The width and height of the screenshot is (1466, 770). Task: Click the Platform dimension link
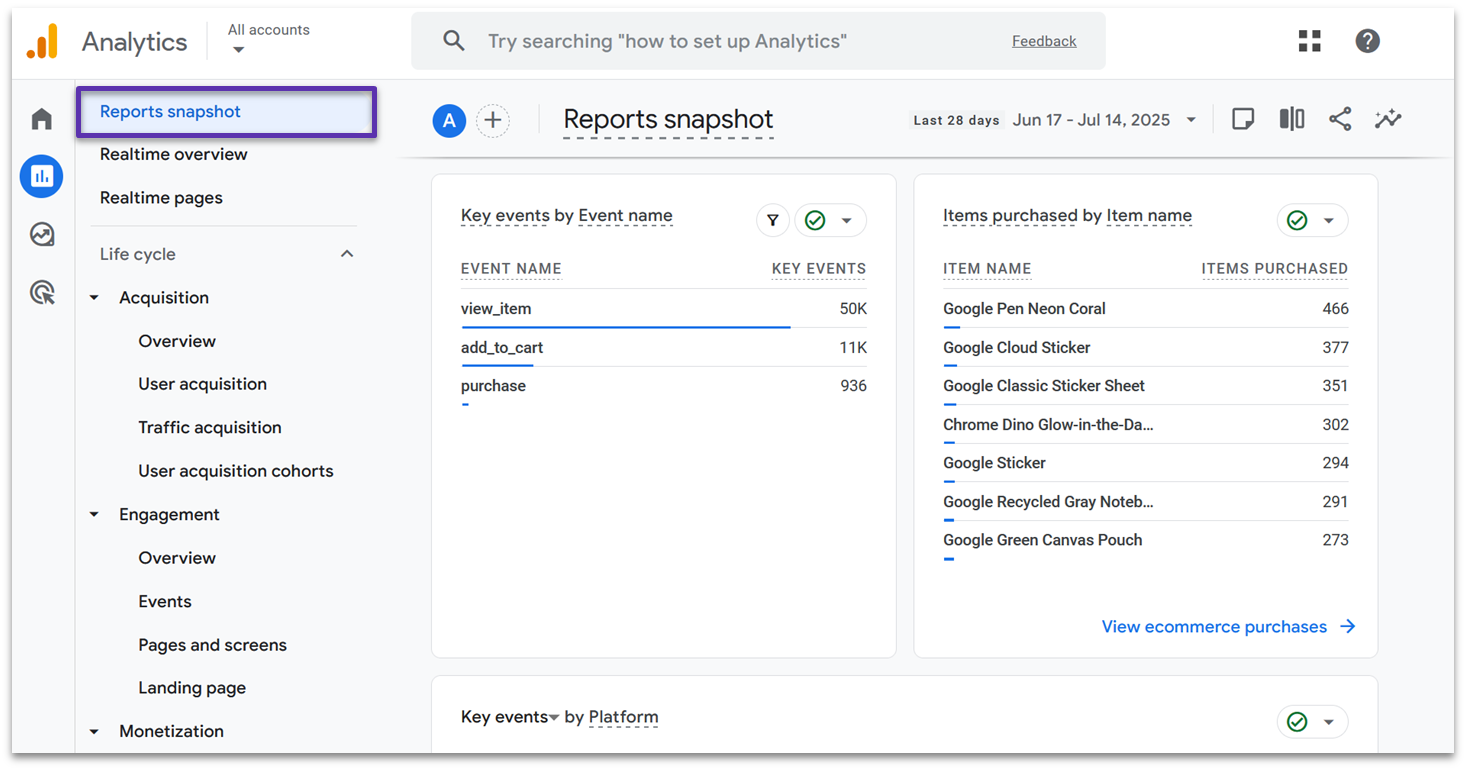coord(623,717)
